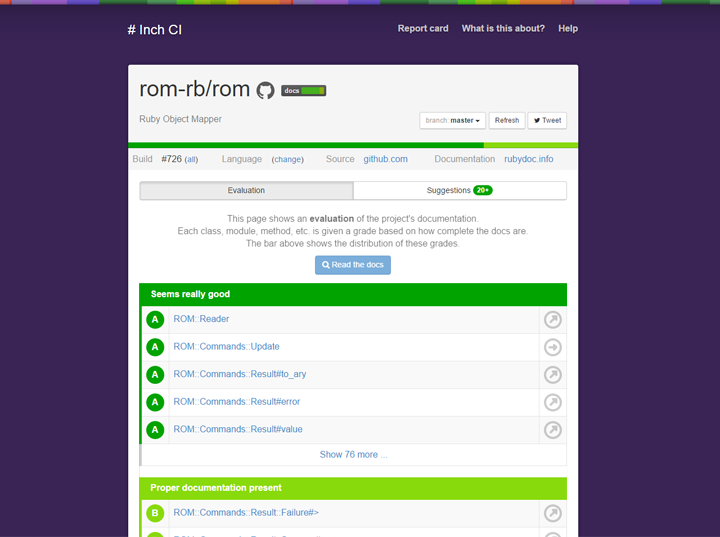720x537 pixels.
Task: Click the Seems really good section header
Action: pos(353,294)
